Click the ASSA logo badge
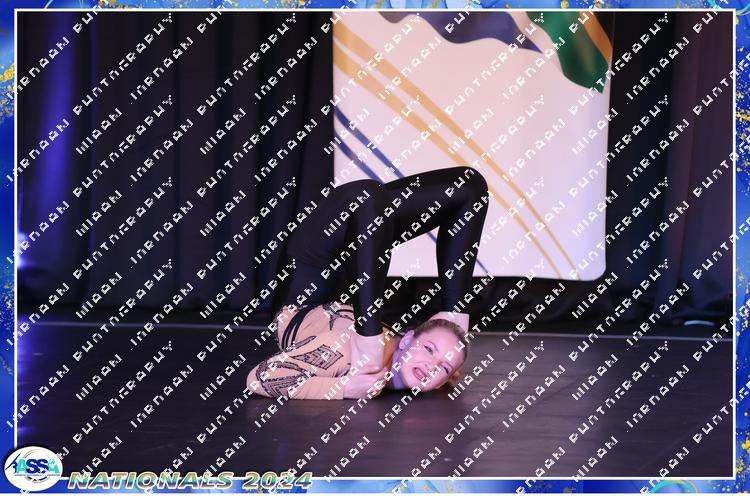This screenshot has width=750, height=500. tap(33, 468)
